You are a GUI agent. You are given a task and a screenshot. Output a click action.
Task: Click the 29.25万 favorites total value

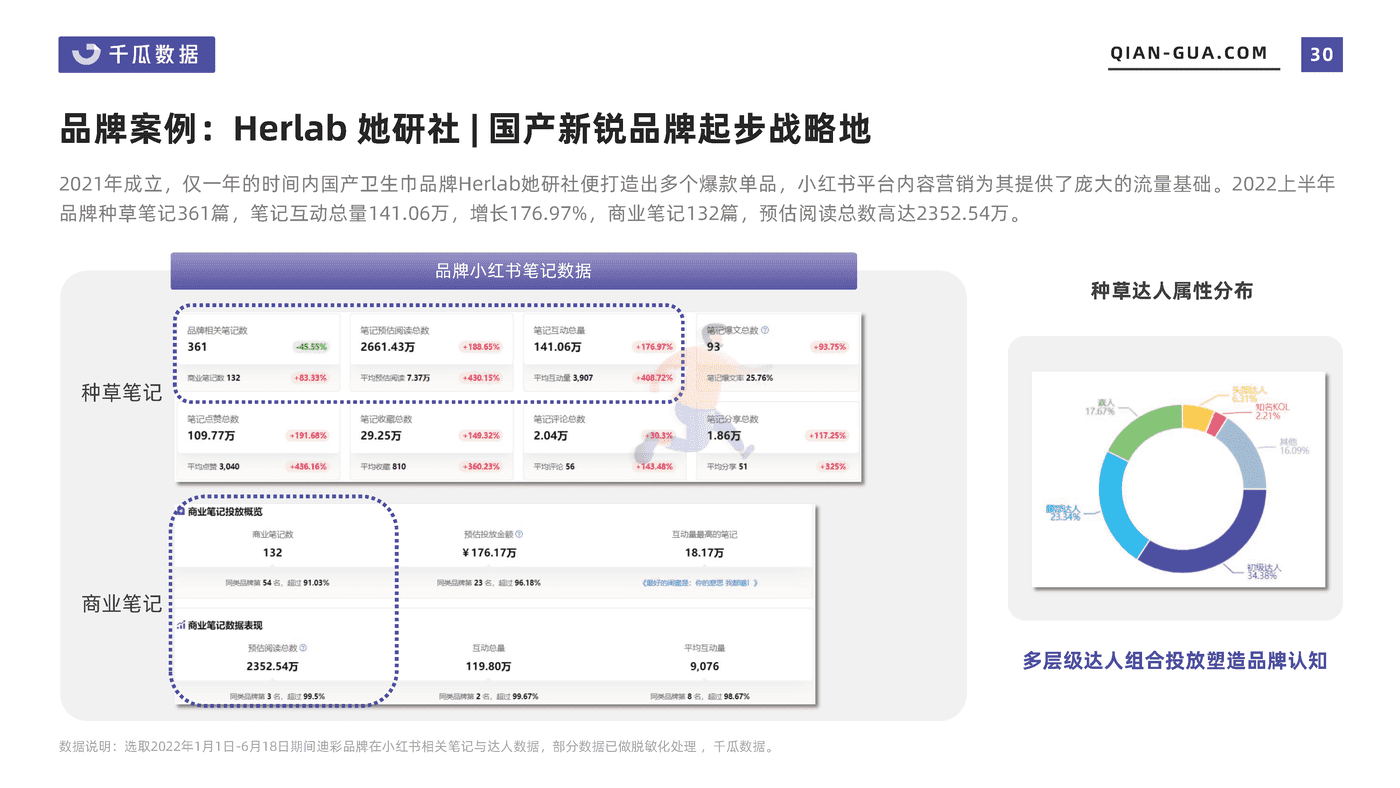[x=381, y=436]
